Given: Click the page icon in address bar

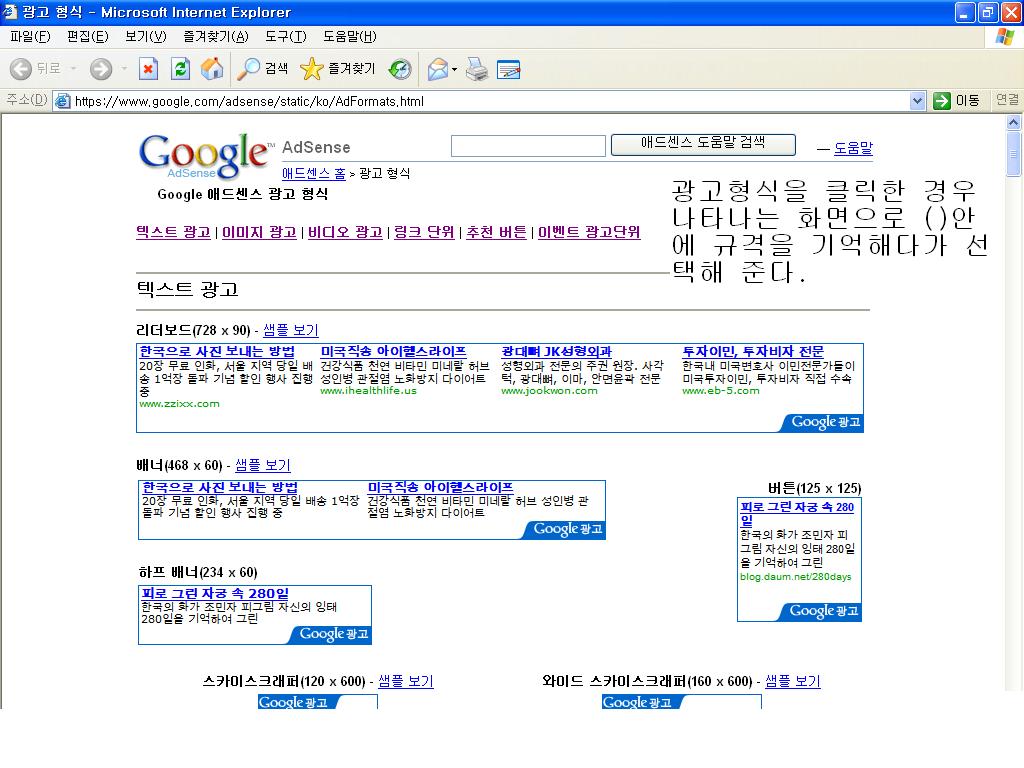Looking at the screenshot, I should pos(63,101).
